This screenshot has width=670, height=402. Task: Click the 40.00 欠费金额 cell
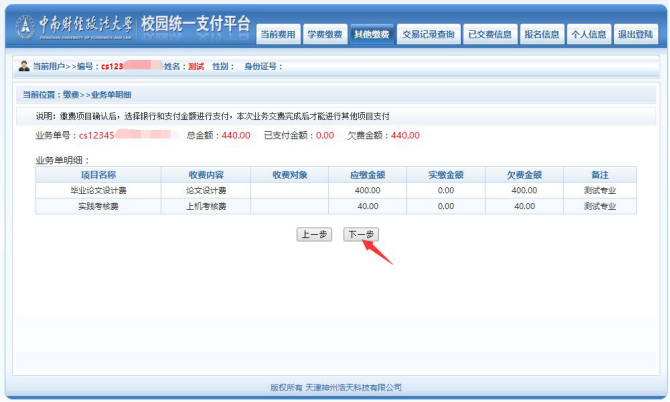coord(525,206)
